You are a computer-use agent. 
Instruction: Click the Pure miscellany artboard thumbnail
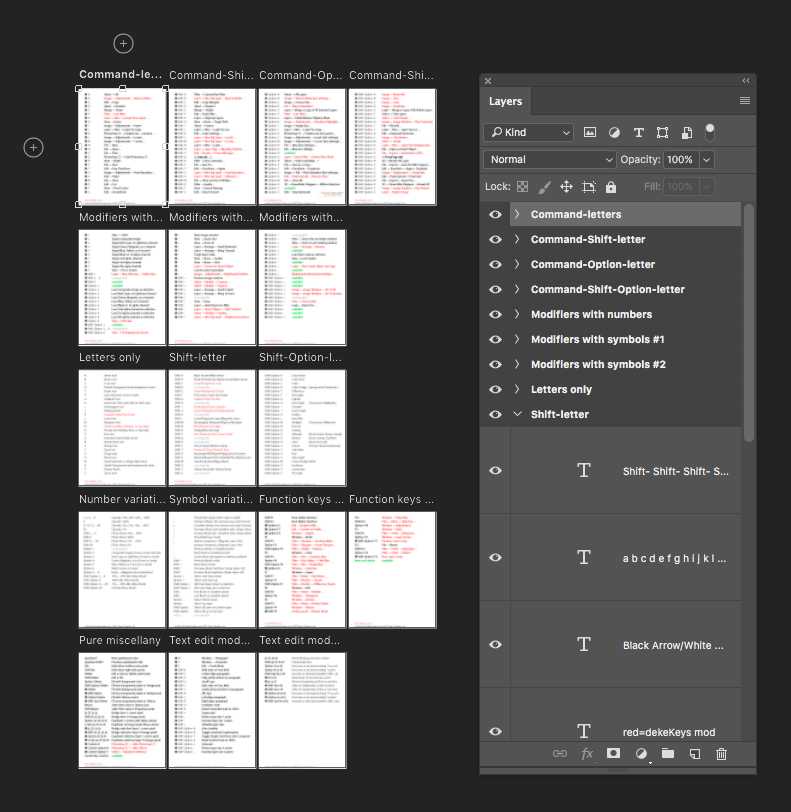[123, 710]
